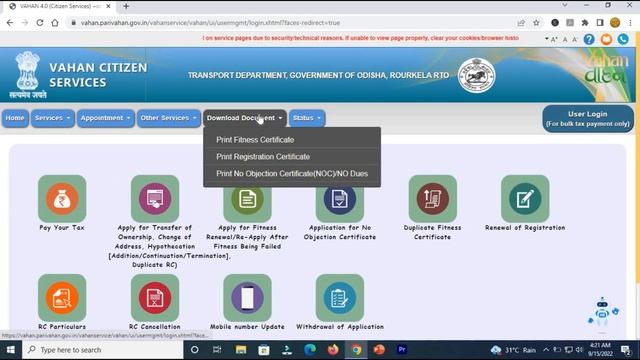Show hidden system tray icons
The height and width of the screenshot is (360, 640).
[546, 350]
